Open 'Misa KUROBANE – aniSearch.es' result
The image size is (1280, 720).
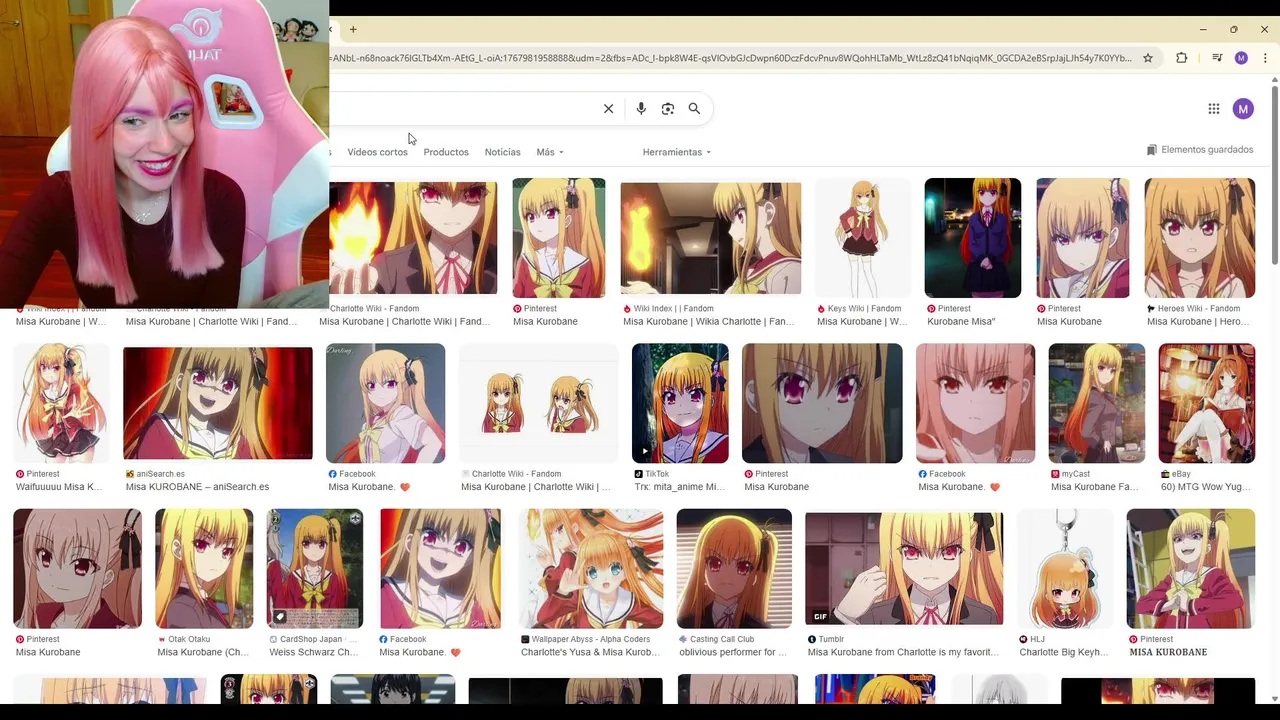197,487
